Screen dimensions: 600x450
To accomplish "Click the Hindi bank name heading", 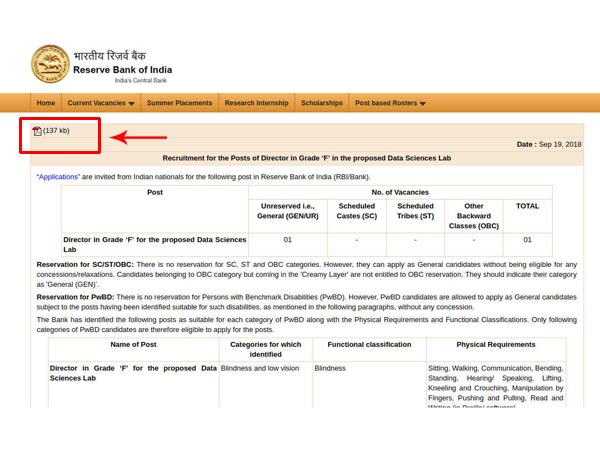I will click(x=110, y=56).
